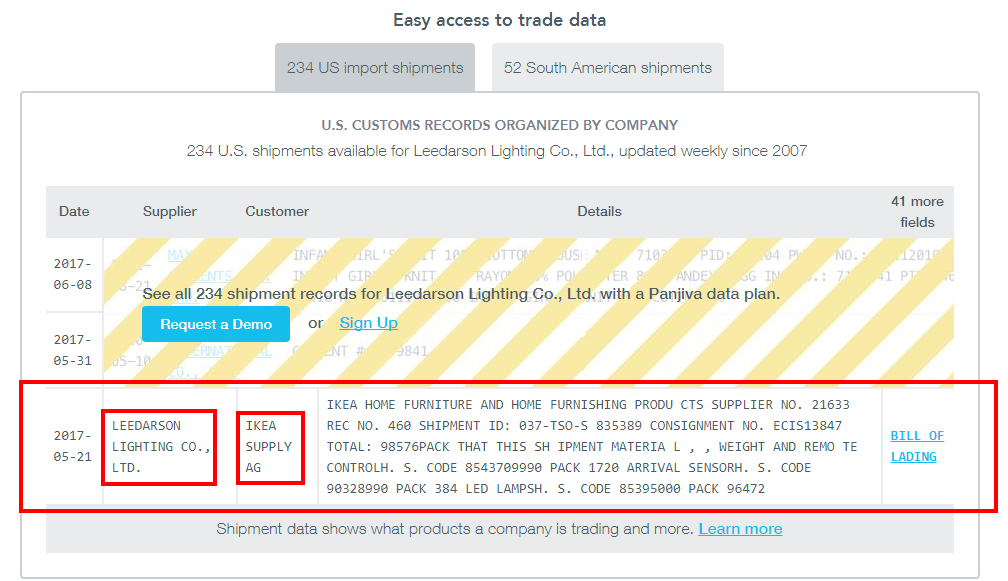Select the Leedarson Lighting Co., Ltd. supplier cell

click(160, 446)
